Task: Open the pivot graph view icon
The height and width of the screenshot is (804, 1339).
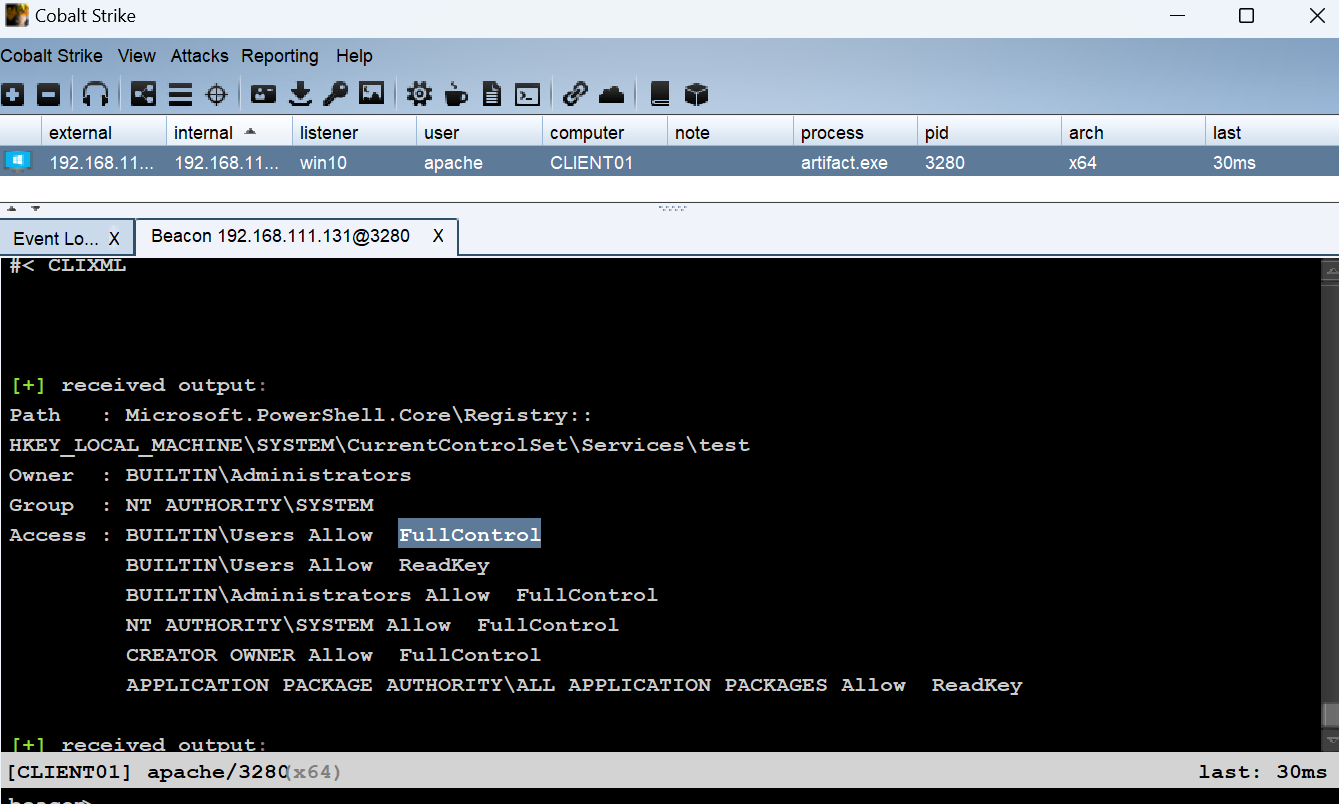Action: coord(144,94)
